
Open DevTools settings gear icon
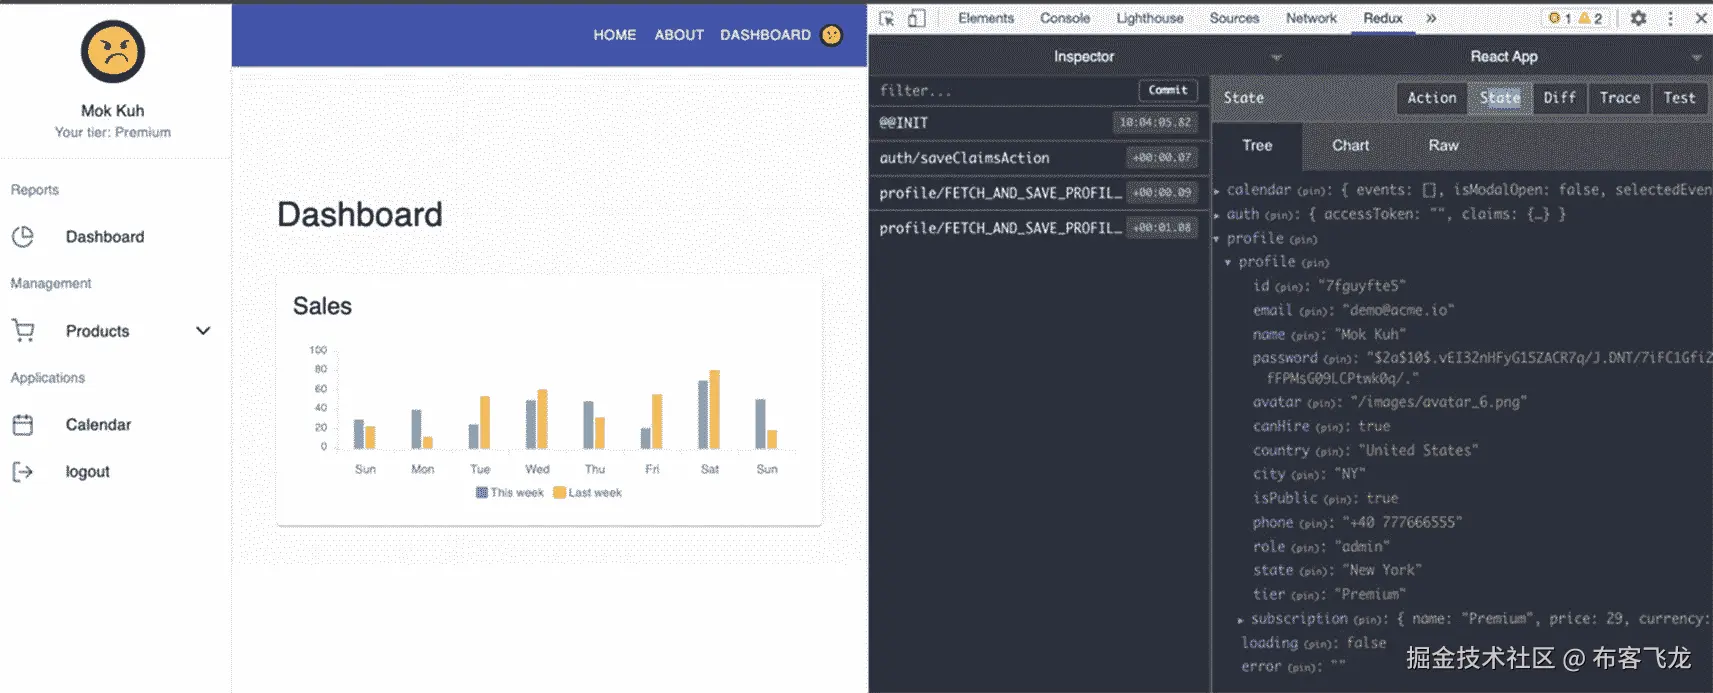coord(1638,18)
